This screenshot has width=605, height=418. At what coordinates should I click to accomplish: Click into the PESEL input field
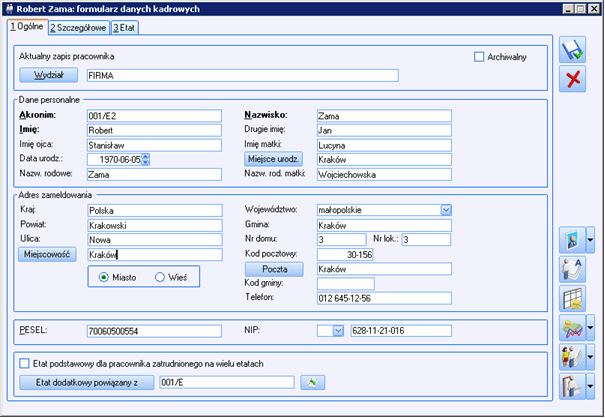click(152, 330)
